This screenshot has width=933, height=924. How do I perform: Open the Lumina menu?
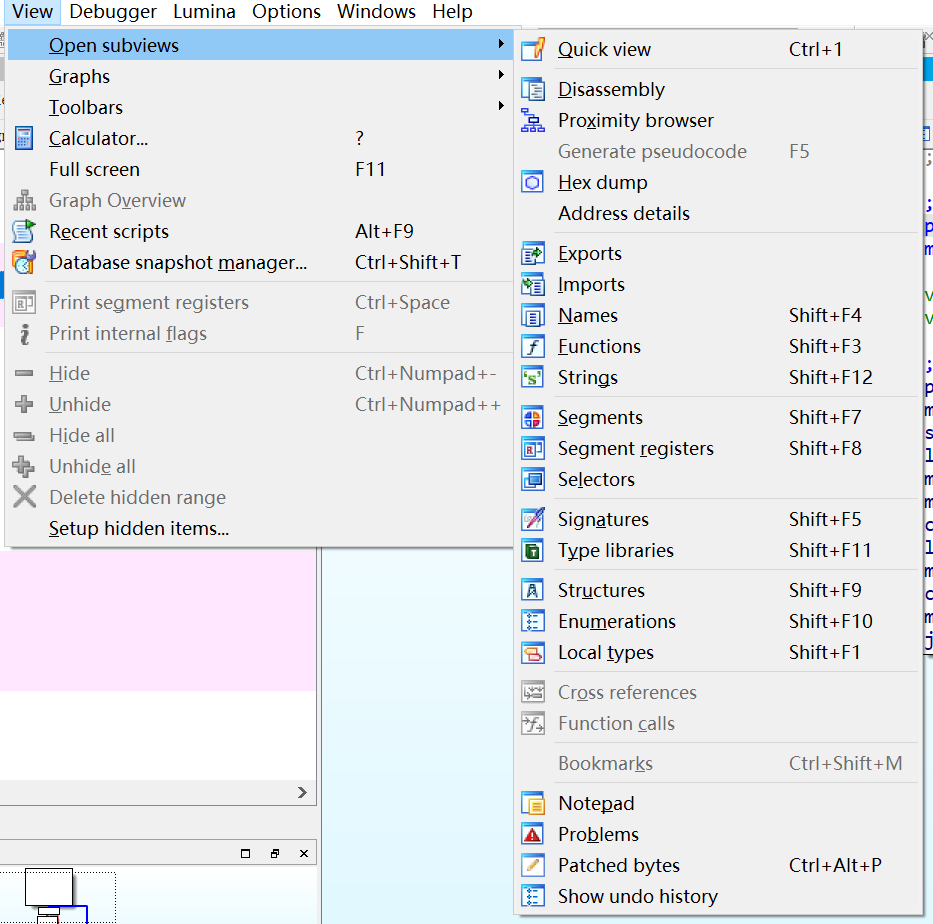(x=204, y=11)
